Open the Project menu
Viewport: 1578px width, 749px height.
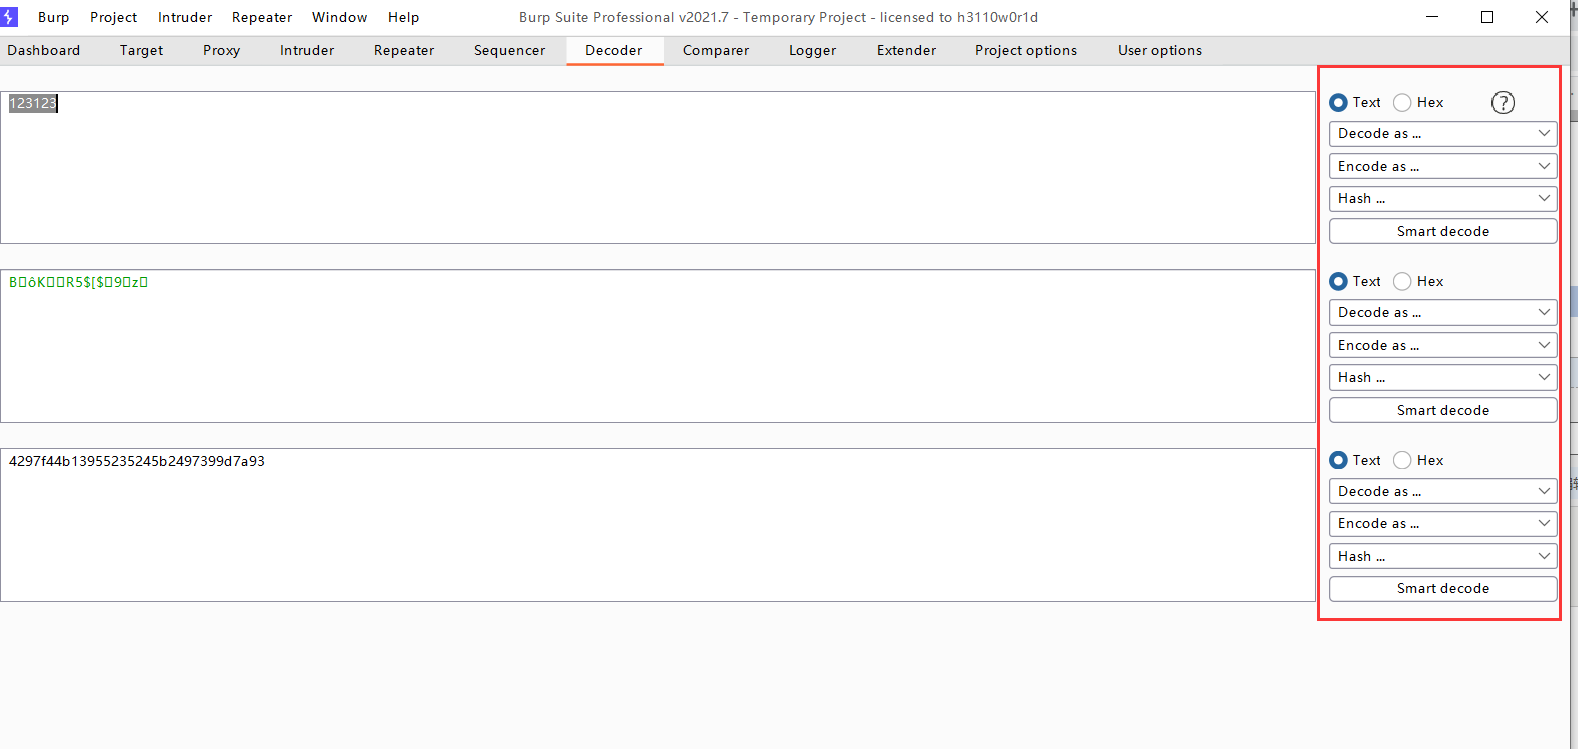pos(114,17)
